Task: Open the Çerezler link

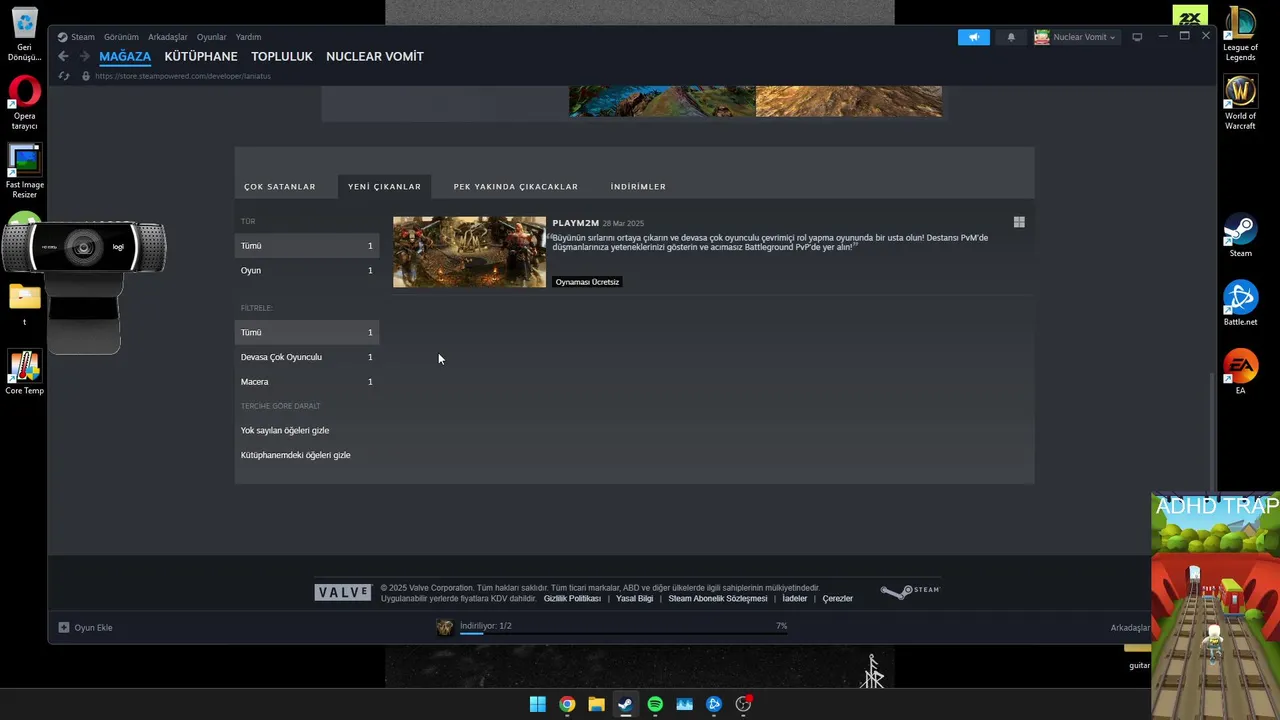Action: 838,599
